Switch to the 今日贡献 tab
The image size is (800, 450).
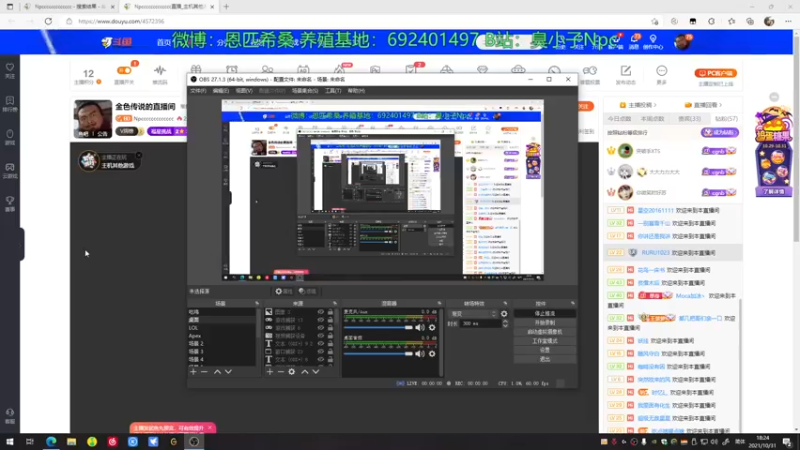pyautogui.click(x=619, y=119)
